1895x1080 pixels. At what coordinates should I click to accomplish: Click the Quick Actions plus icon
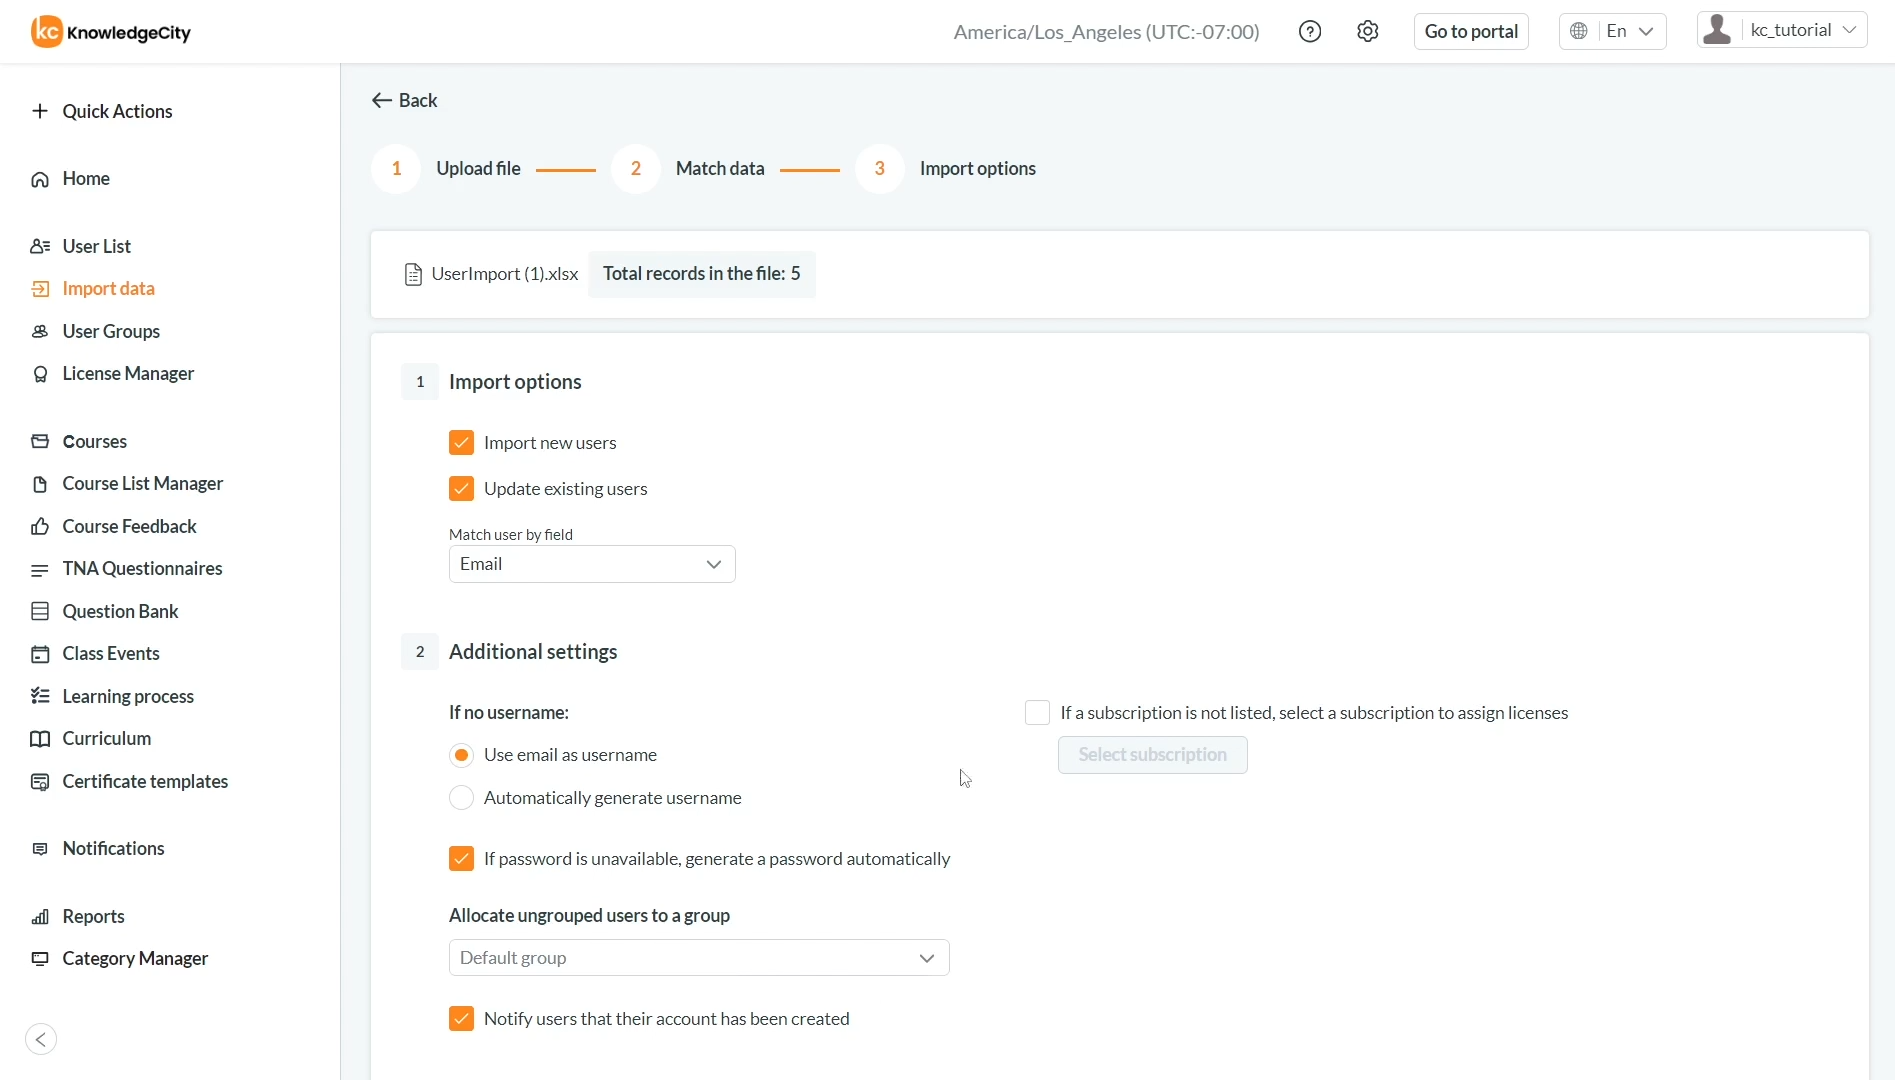[40, 111]
